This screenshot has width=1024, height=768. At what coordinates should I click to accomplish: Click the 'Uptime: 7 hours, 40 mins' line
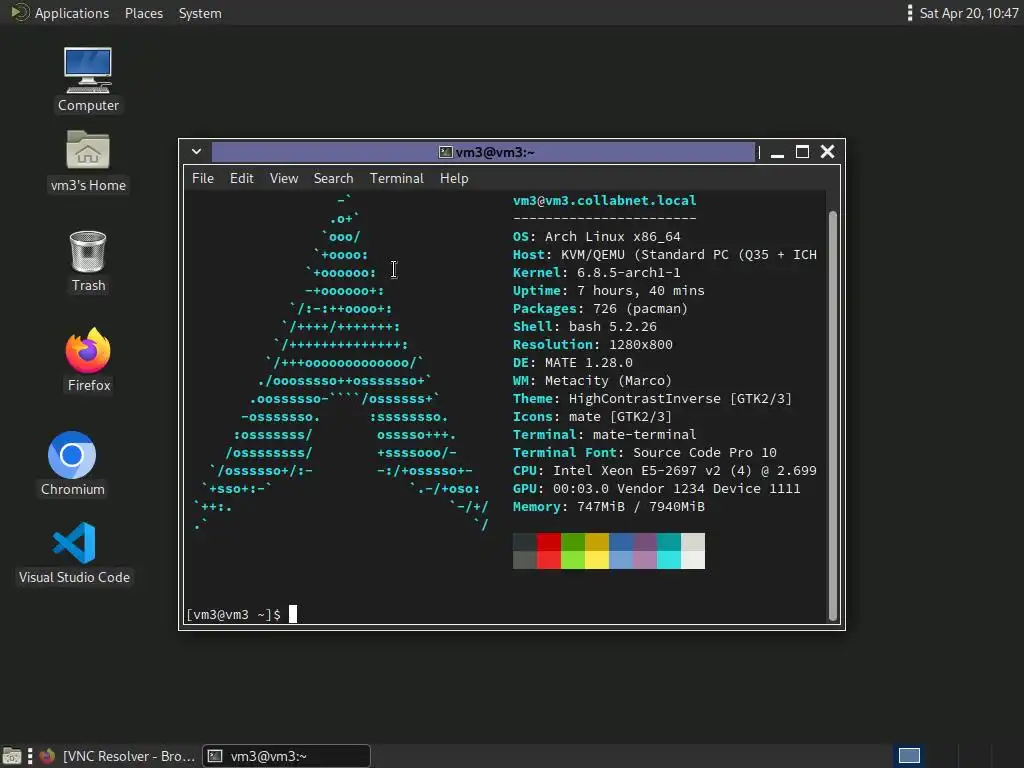(609, 291)
